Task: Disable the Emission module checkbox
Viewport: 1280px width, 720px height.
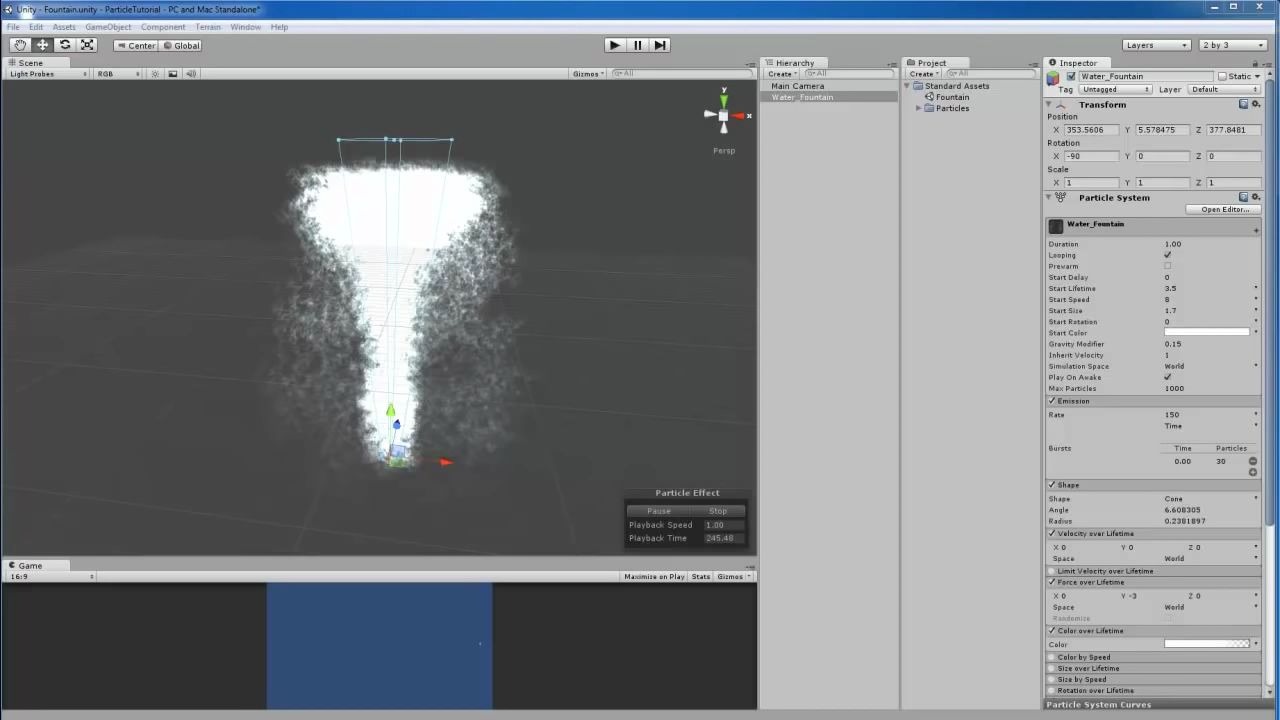Action: pos(1051,401)
